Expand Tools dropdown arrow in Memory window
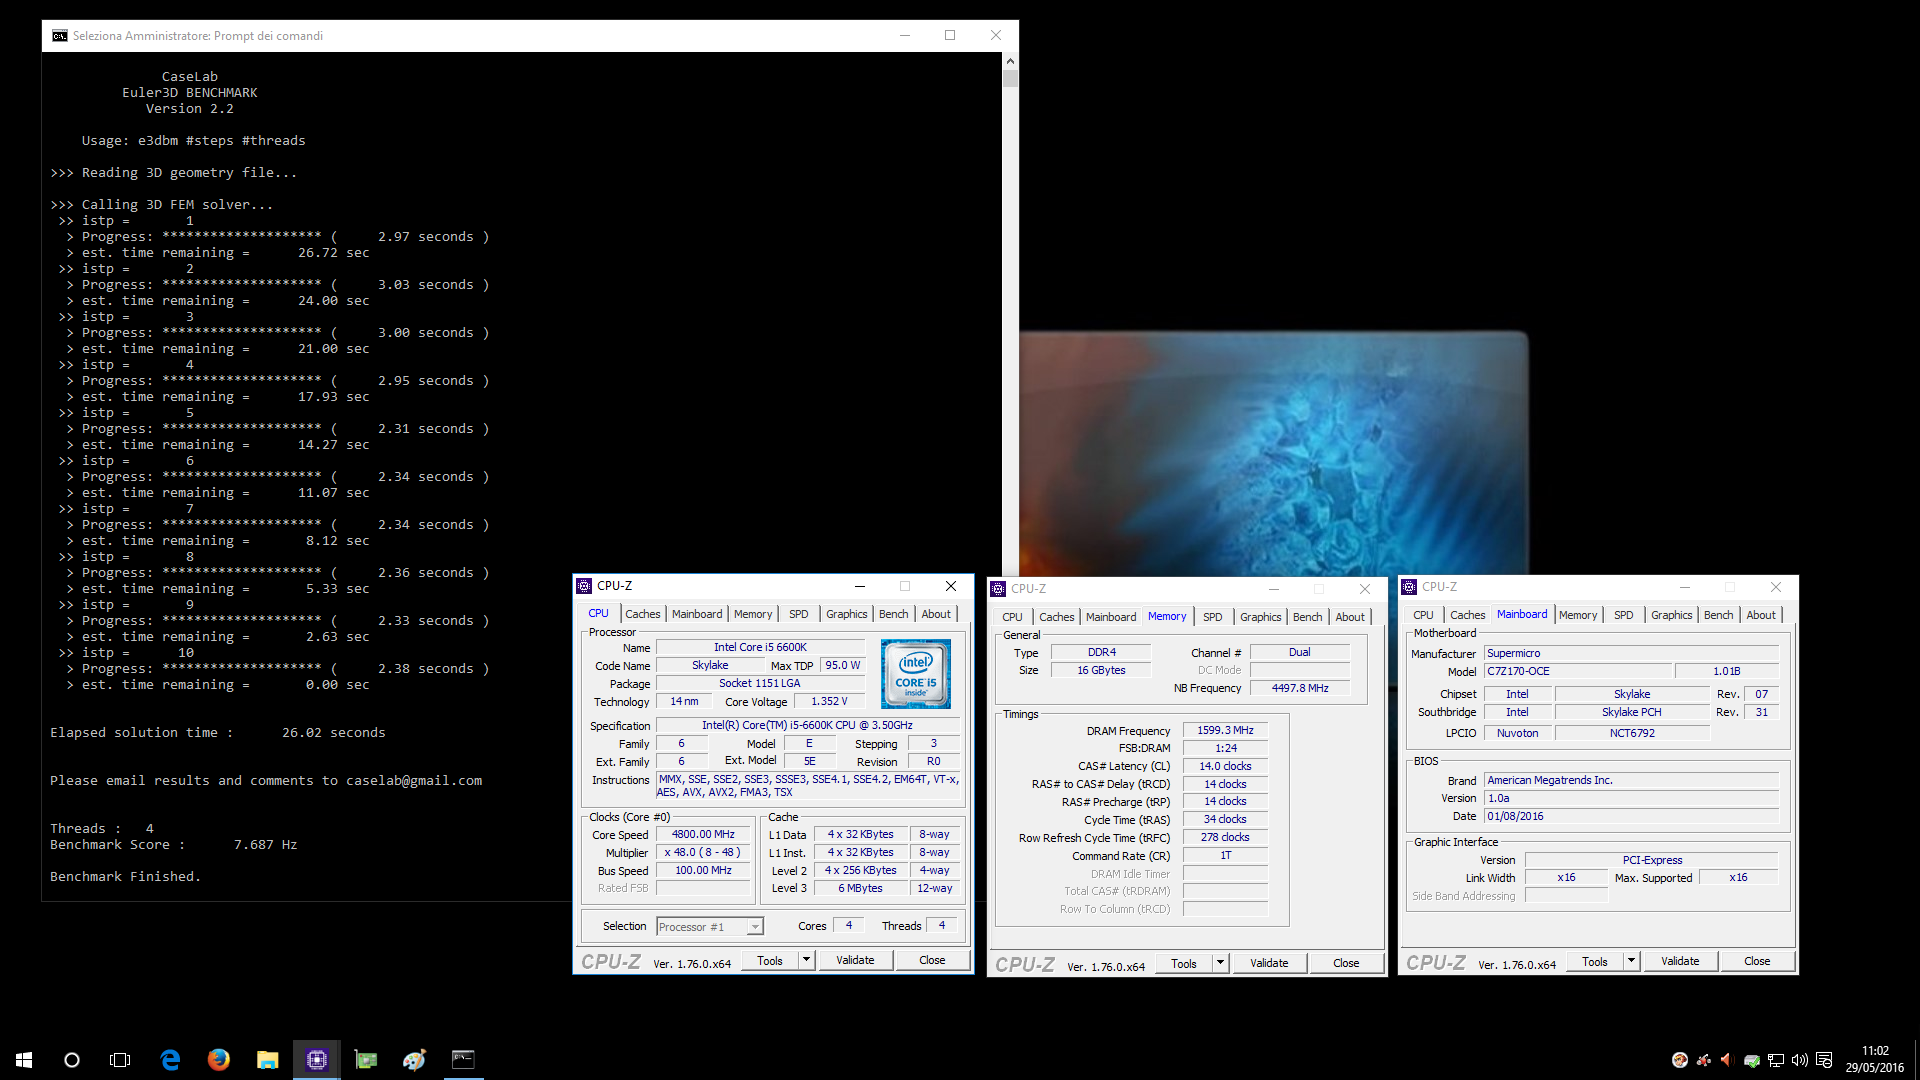This screenshot has width=1920, height=1080. point(1220,963)
